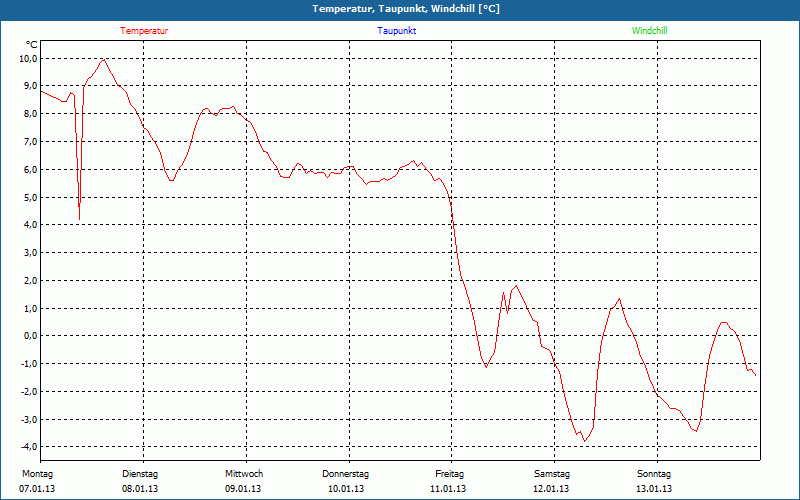
Task: Click the date 10.01.13
Action: [346, 489]
